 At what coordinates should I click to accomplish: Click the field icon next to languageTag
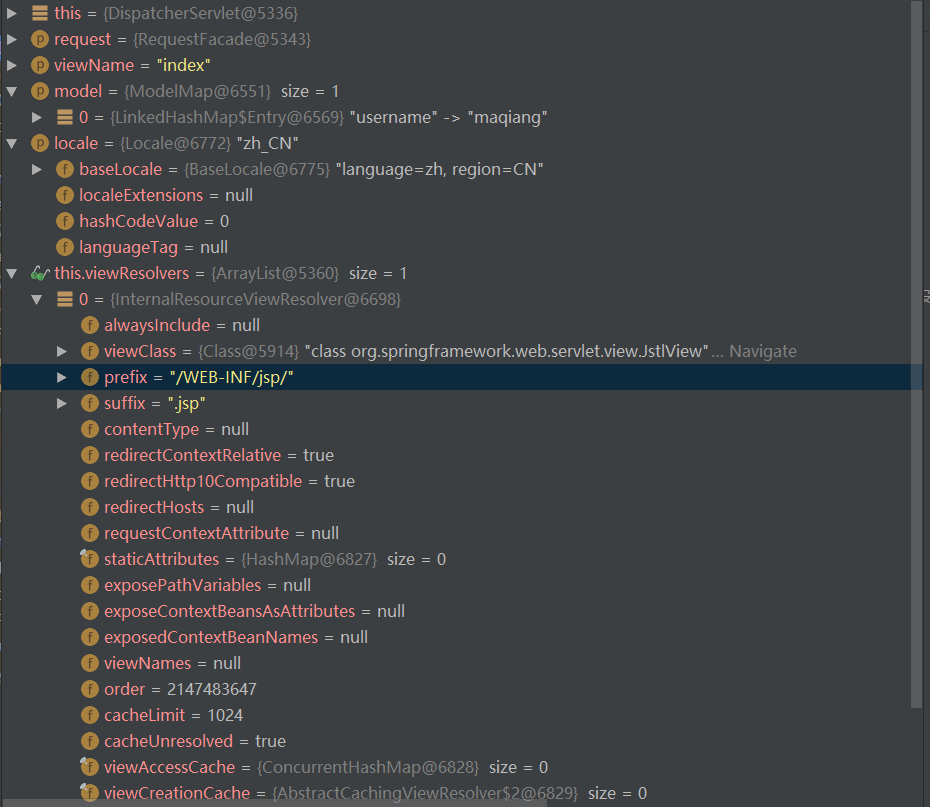[65, 247]
